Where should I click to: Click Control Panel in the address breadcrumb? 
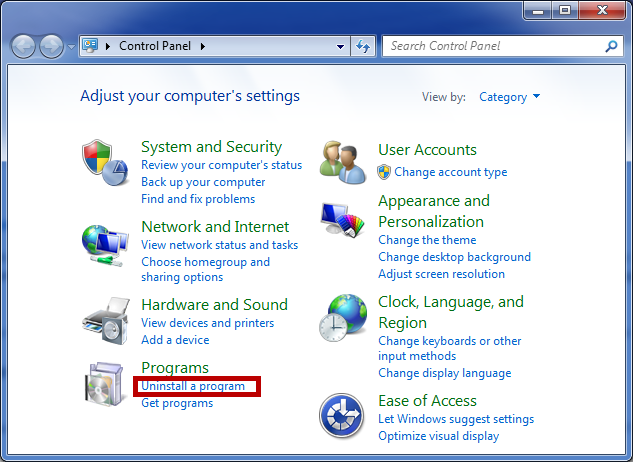pos(155,46)
